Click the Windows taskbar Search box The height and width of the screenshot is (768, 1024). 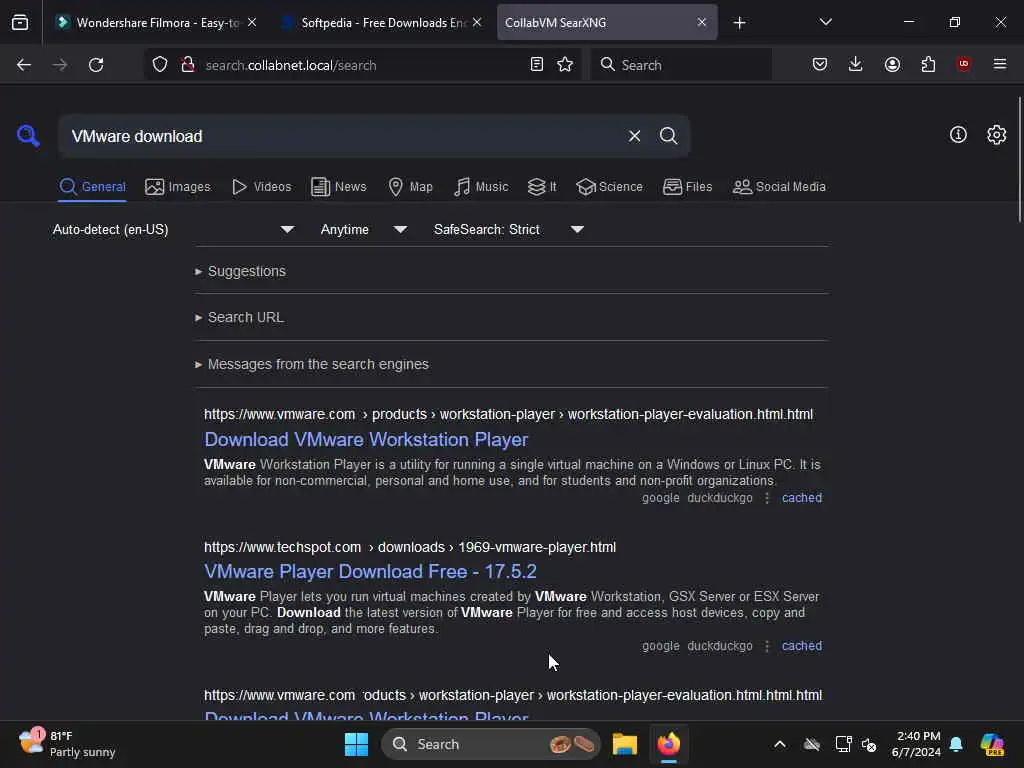[490, 744]
